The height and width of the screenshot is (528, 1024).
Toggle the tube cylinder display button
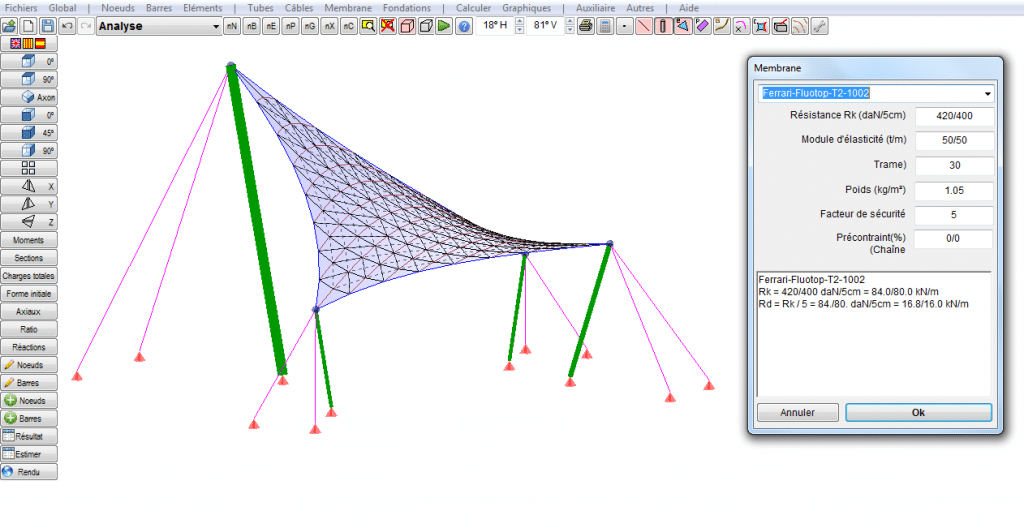[664, 26]
